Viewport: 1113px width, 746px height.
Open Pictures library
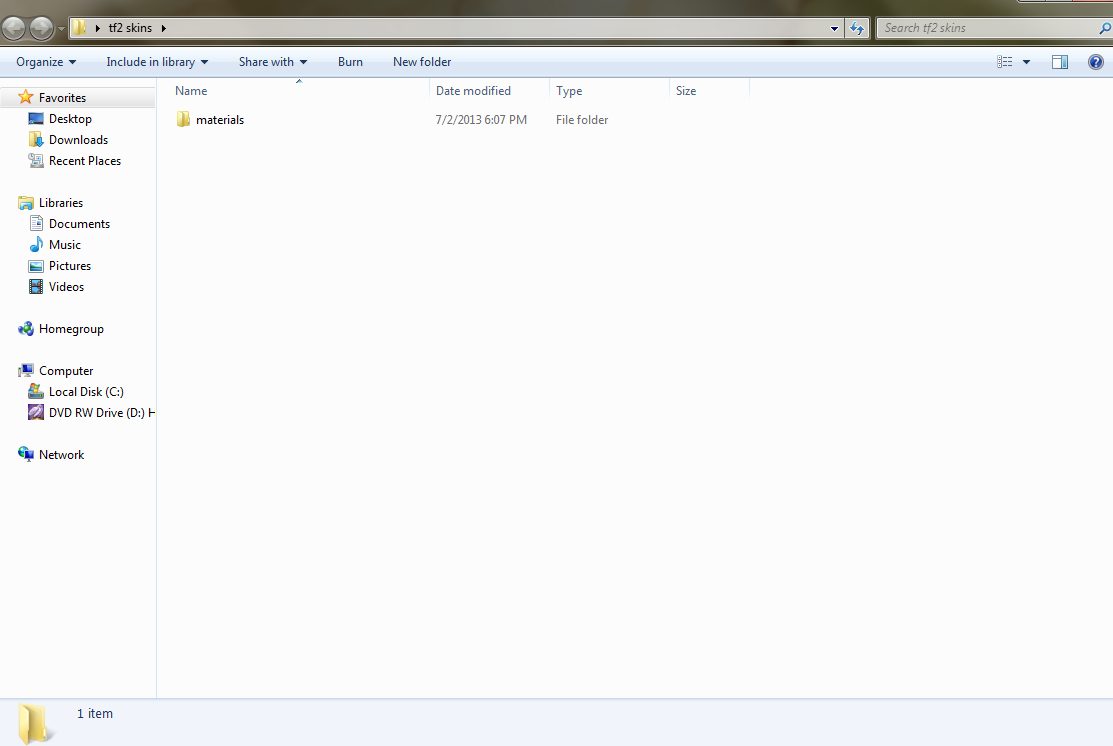[x=70, y=266]
